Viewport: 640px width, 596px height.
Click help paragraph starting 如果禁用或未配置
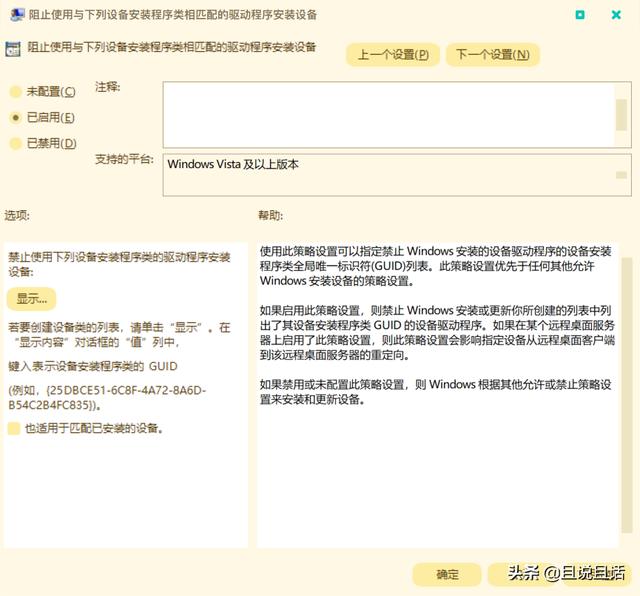click(435, 391)
